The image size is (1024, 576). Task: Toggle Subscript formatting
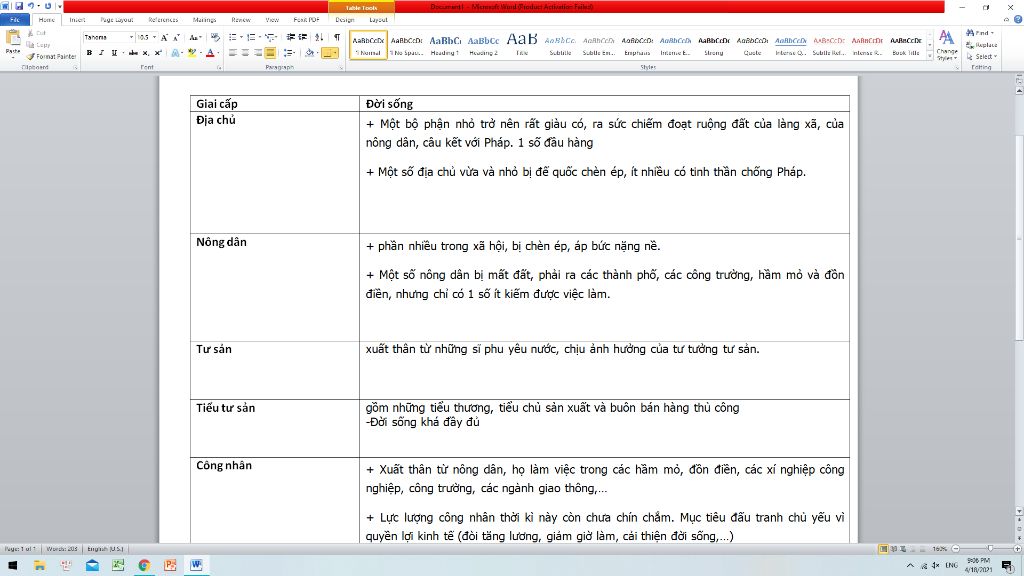tap(146, 53)
